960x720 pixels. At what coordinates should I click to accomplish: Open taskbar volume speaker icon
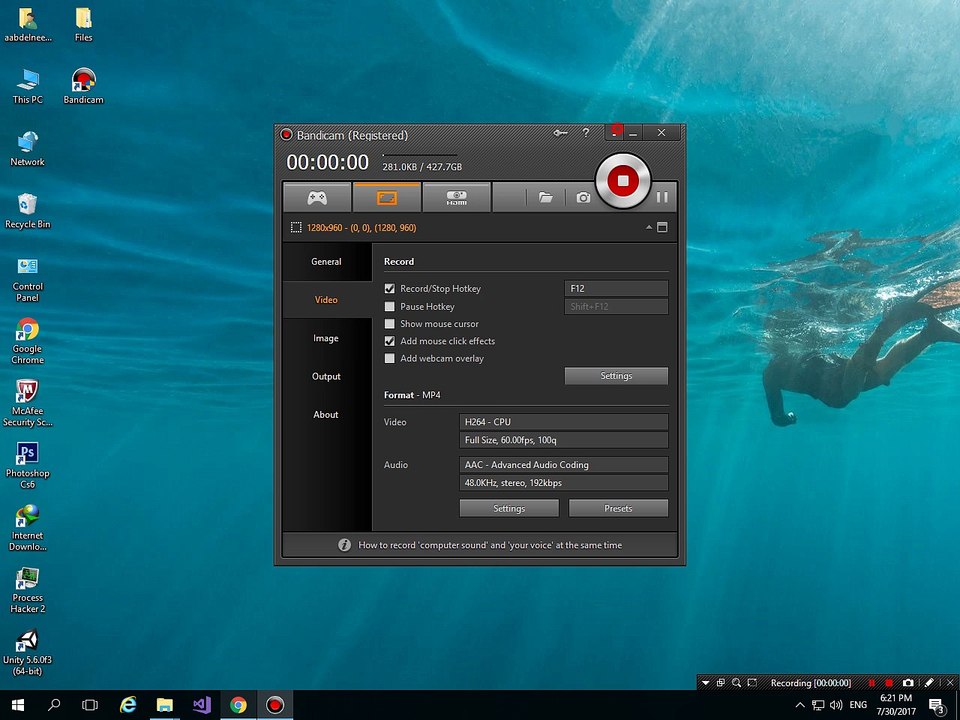tap(836, 705)
